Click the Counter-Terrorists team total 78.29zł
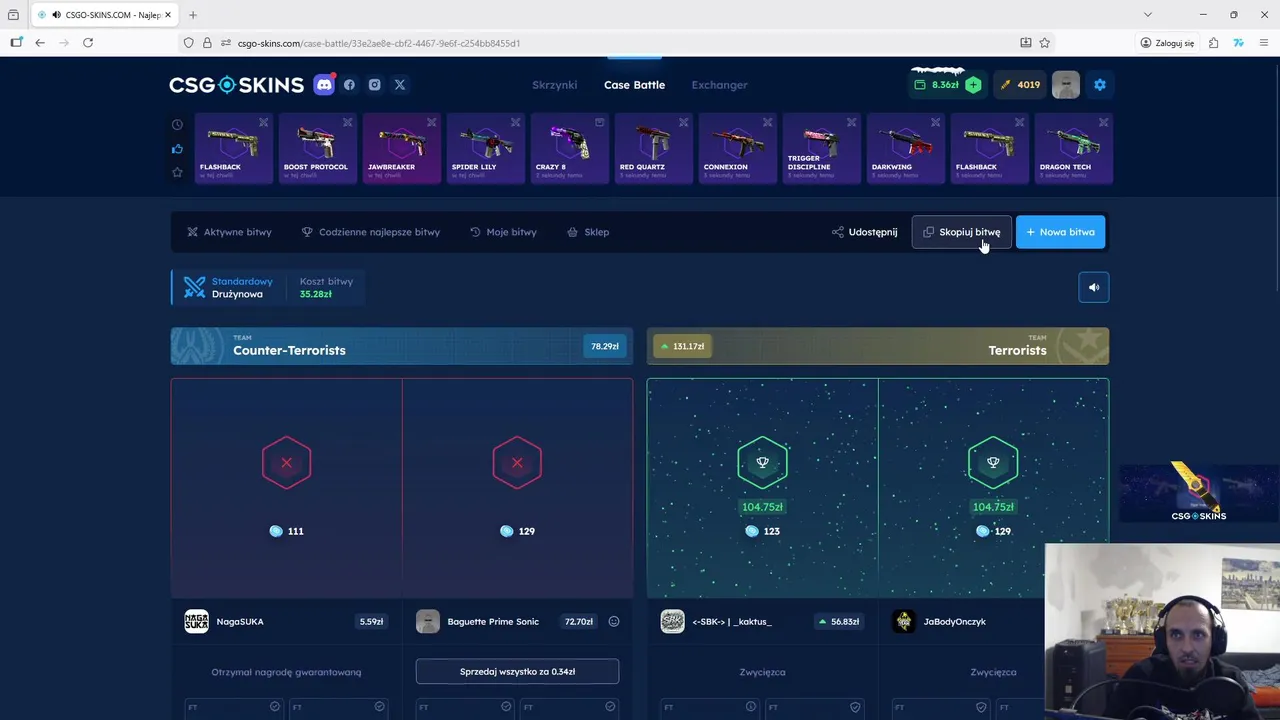1280x720 pixels. 605,346
